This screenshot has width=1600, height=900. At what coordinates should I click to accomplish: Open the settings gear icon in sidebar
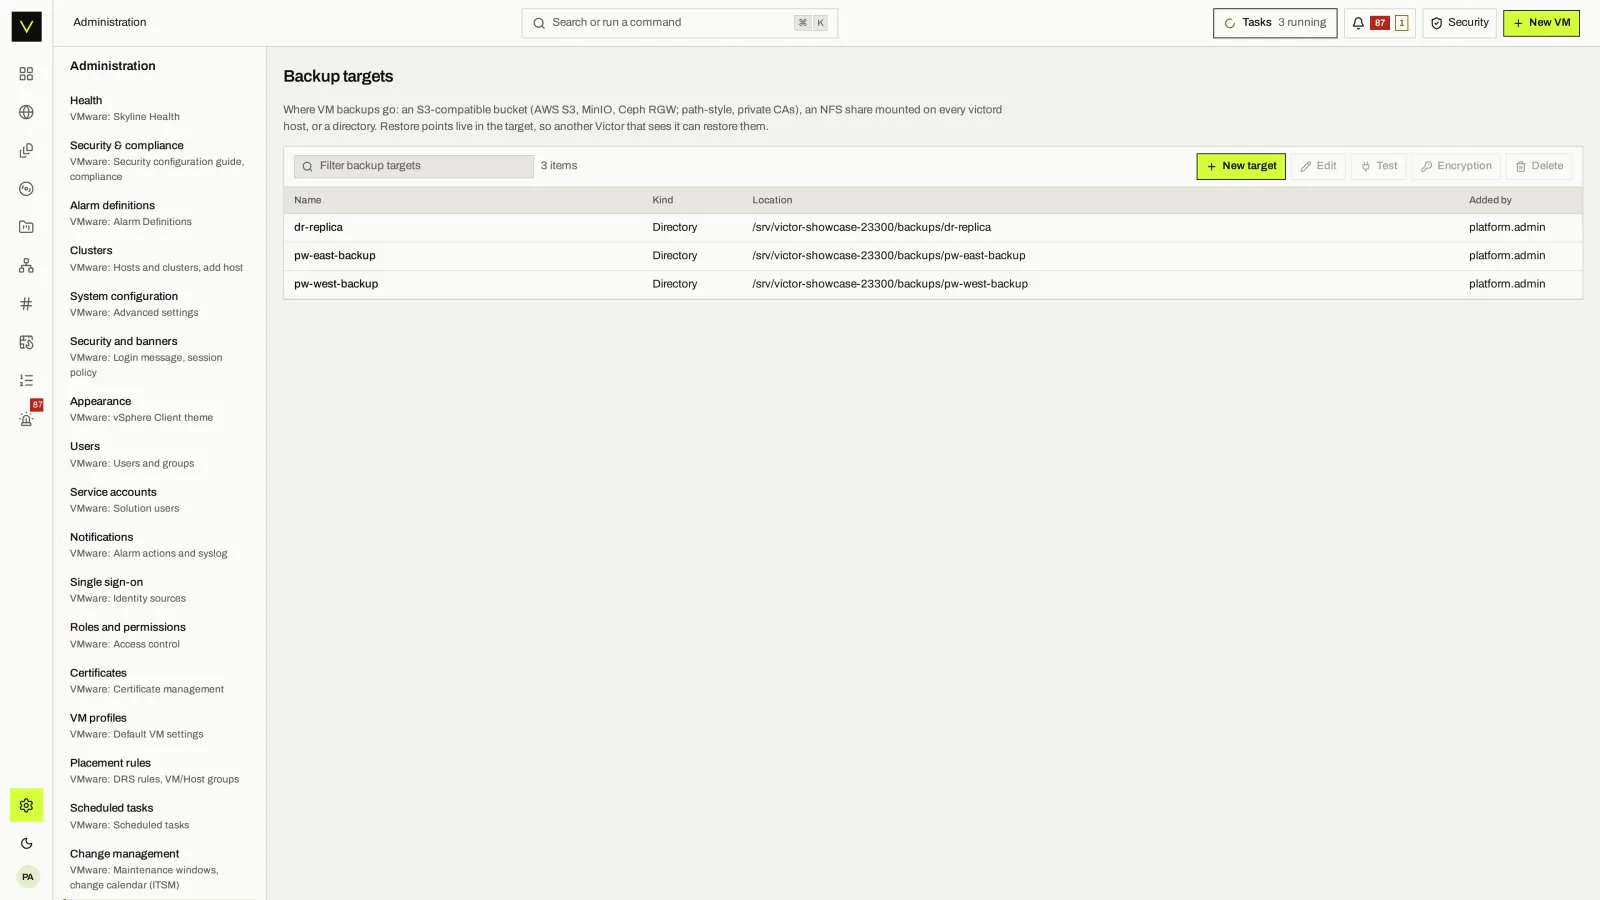point(26,805)
